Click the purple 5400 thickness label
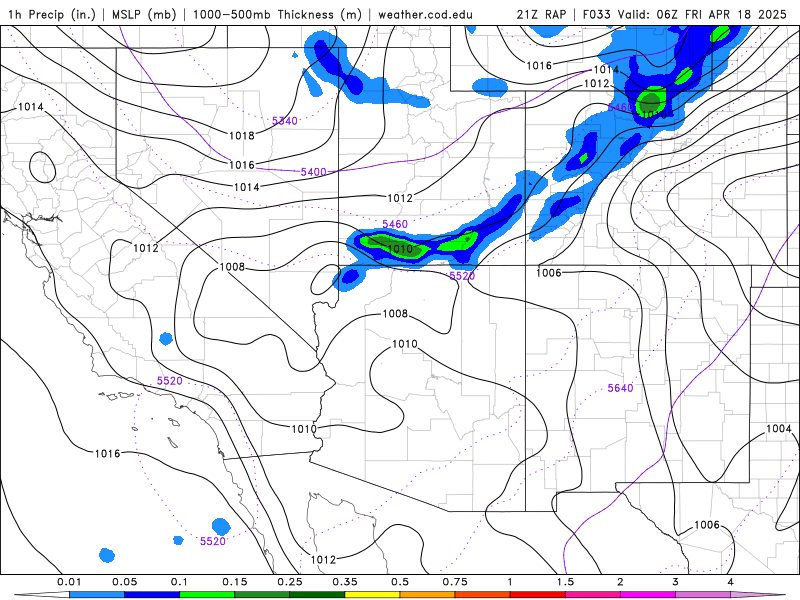This screenshot has width=800, height=600. [x=313, y=172]
